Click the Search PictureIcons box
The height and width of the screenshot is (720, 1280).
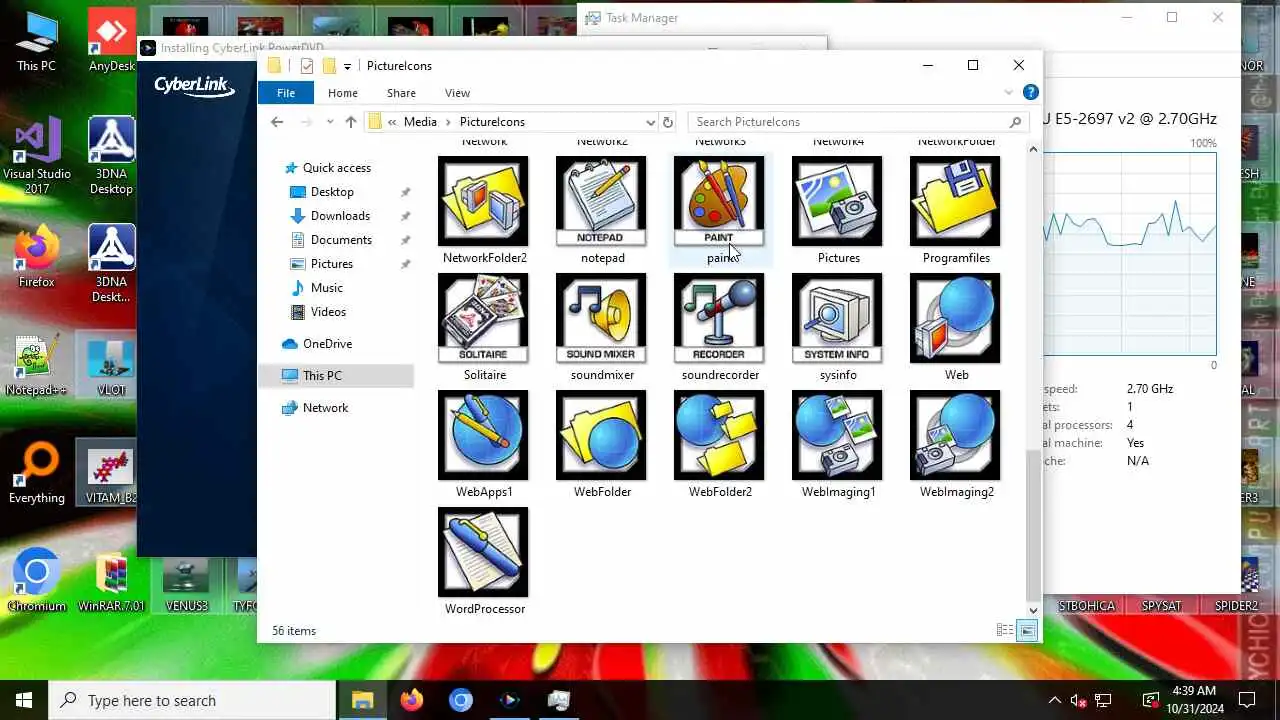[x=858, y=122]
